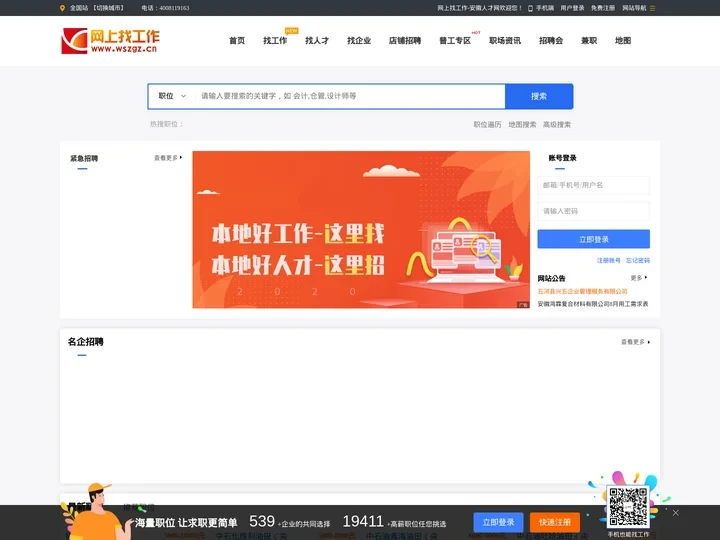Select the 兼职 navigation item
720x540 pixels.
(x=589, y=40)
